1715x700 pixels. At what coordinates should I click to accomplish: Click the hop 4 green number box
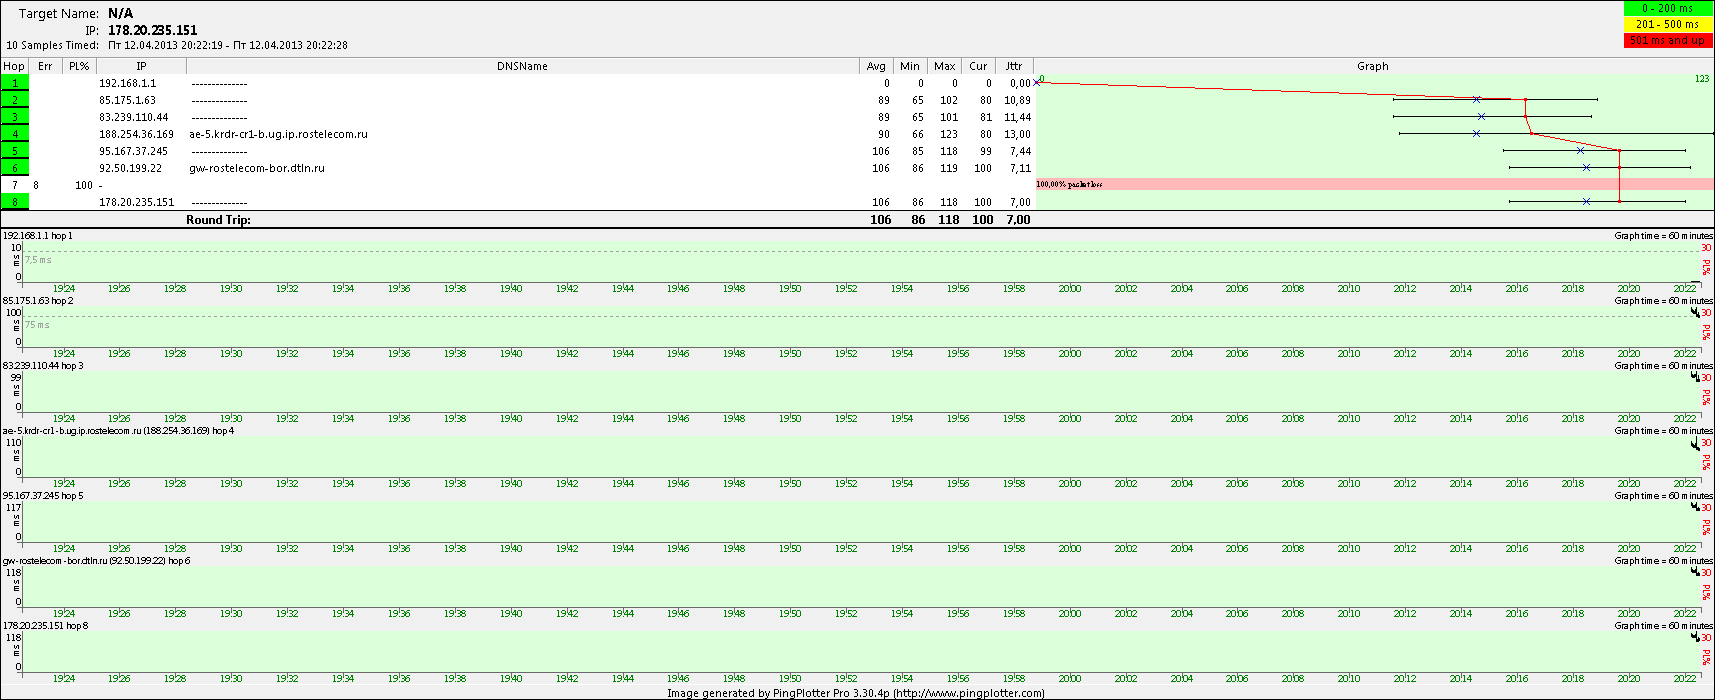tap(15, 134)
